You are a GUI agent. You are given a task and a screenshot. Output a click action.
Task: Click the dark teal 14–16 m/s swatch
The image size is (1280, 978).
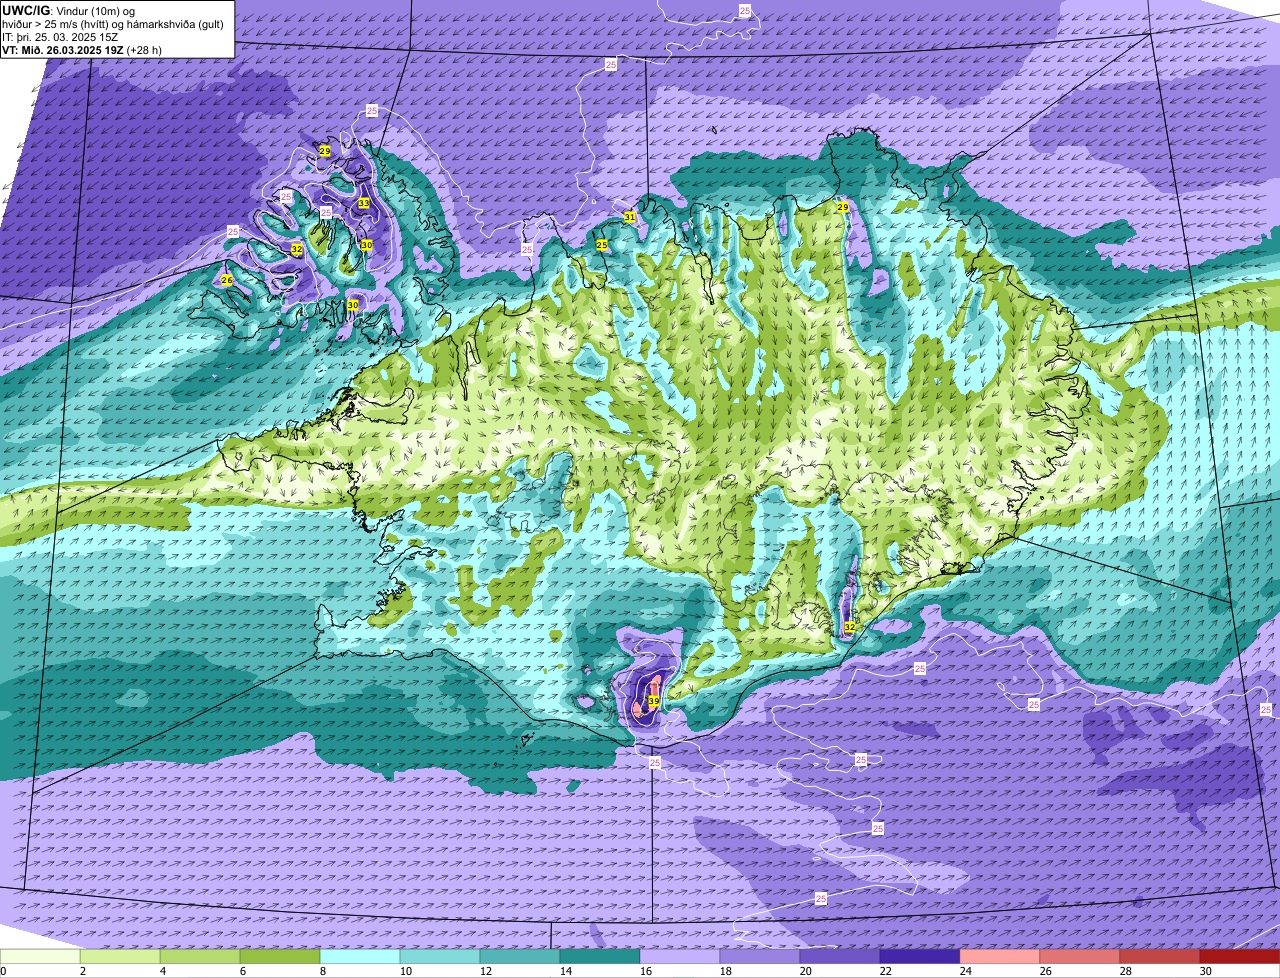600,956
